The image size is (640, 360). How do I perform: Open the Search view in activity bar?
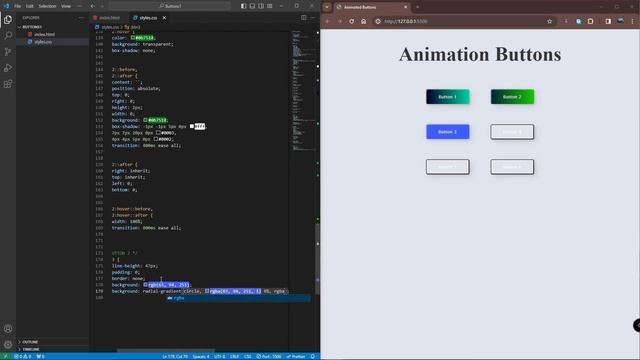(8, 36)
